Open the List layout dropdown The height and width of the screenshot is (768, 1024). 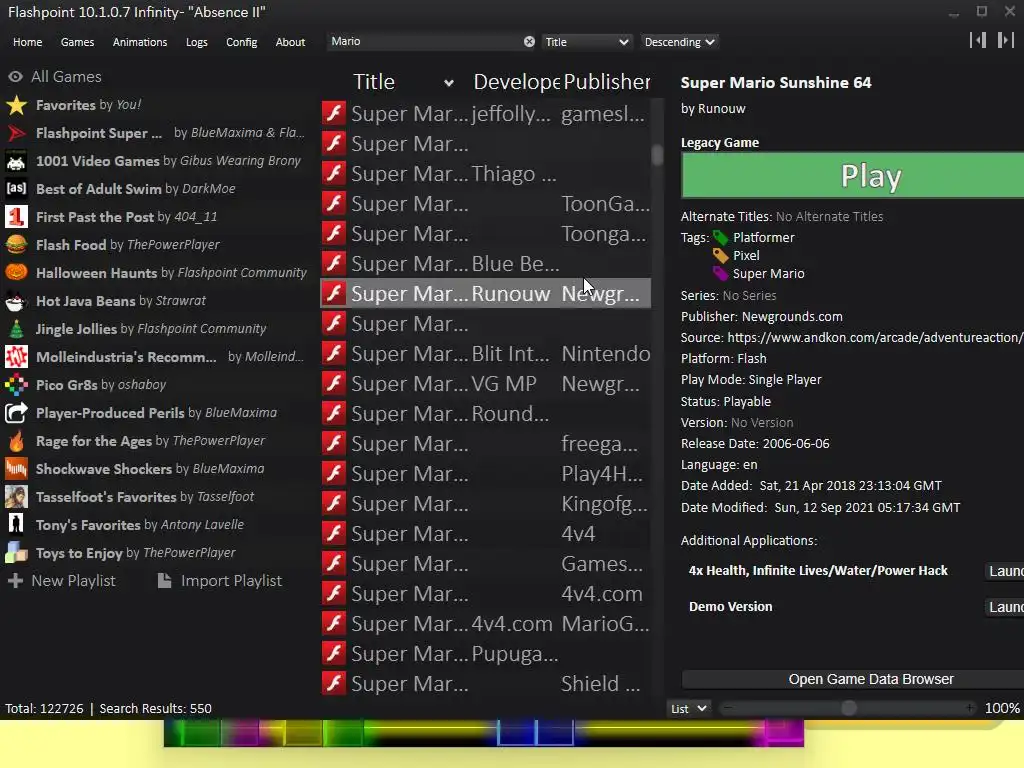(x=689, y=709)
